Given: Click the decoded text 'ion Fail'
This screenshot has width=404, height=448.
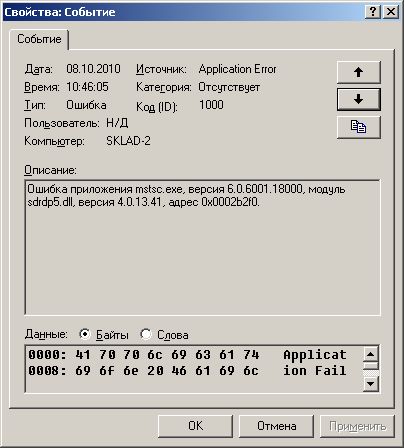Looking at the screenshot, I should 315,371.
